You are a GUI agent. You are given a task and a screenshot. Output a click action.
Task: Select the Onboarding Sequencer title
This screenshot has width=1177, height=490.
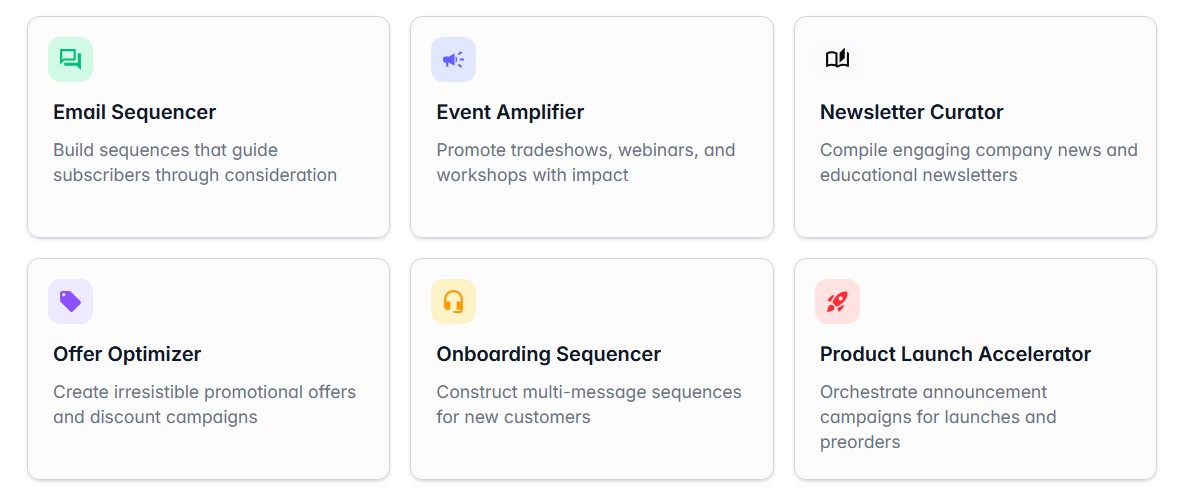coord(548,354)
